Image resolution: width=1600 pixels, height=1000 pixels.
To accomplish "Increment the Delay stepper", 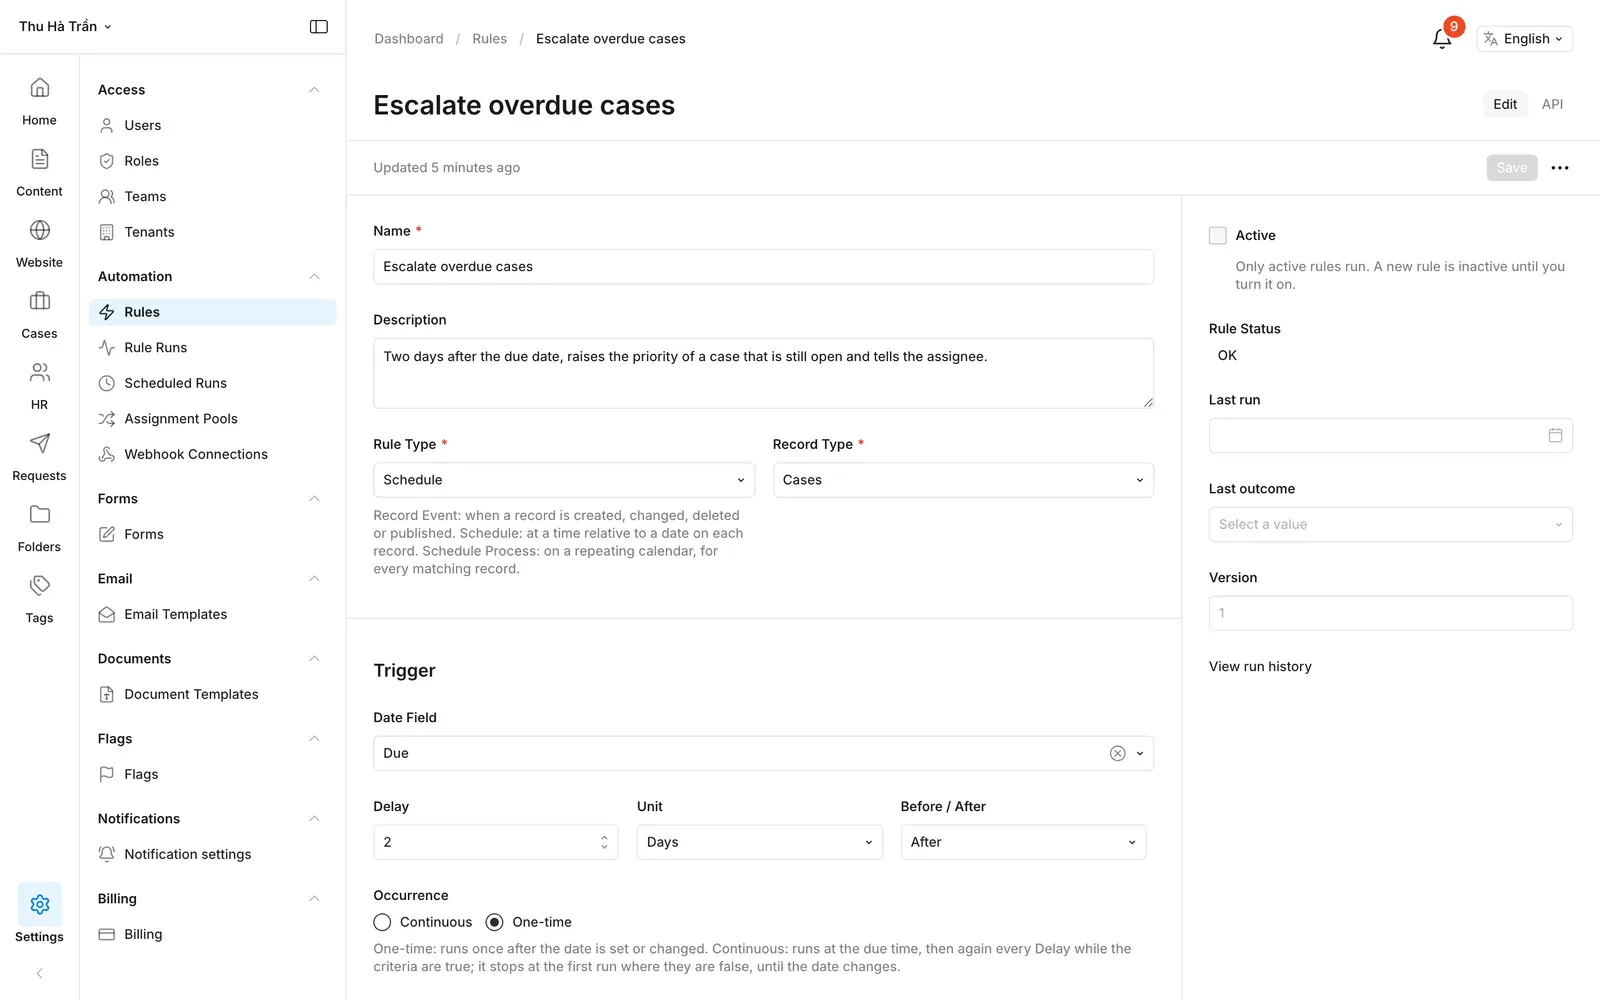I will coord(604,837).
